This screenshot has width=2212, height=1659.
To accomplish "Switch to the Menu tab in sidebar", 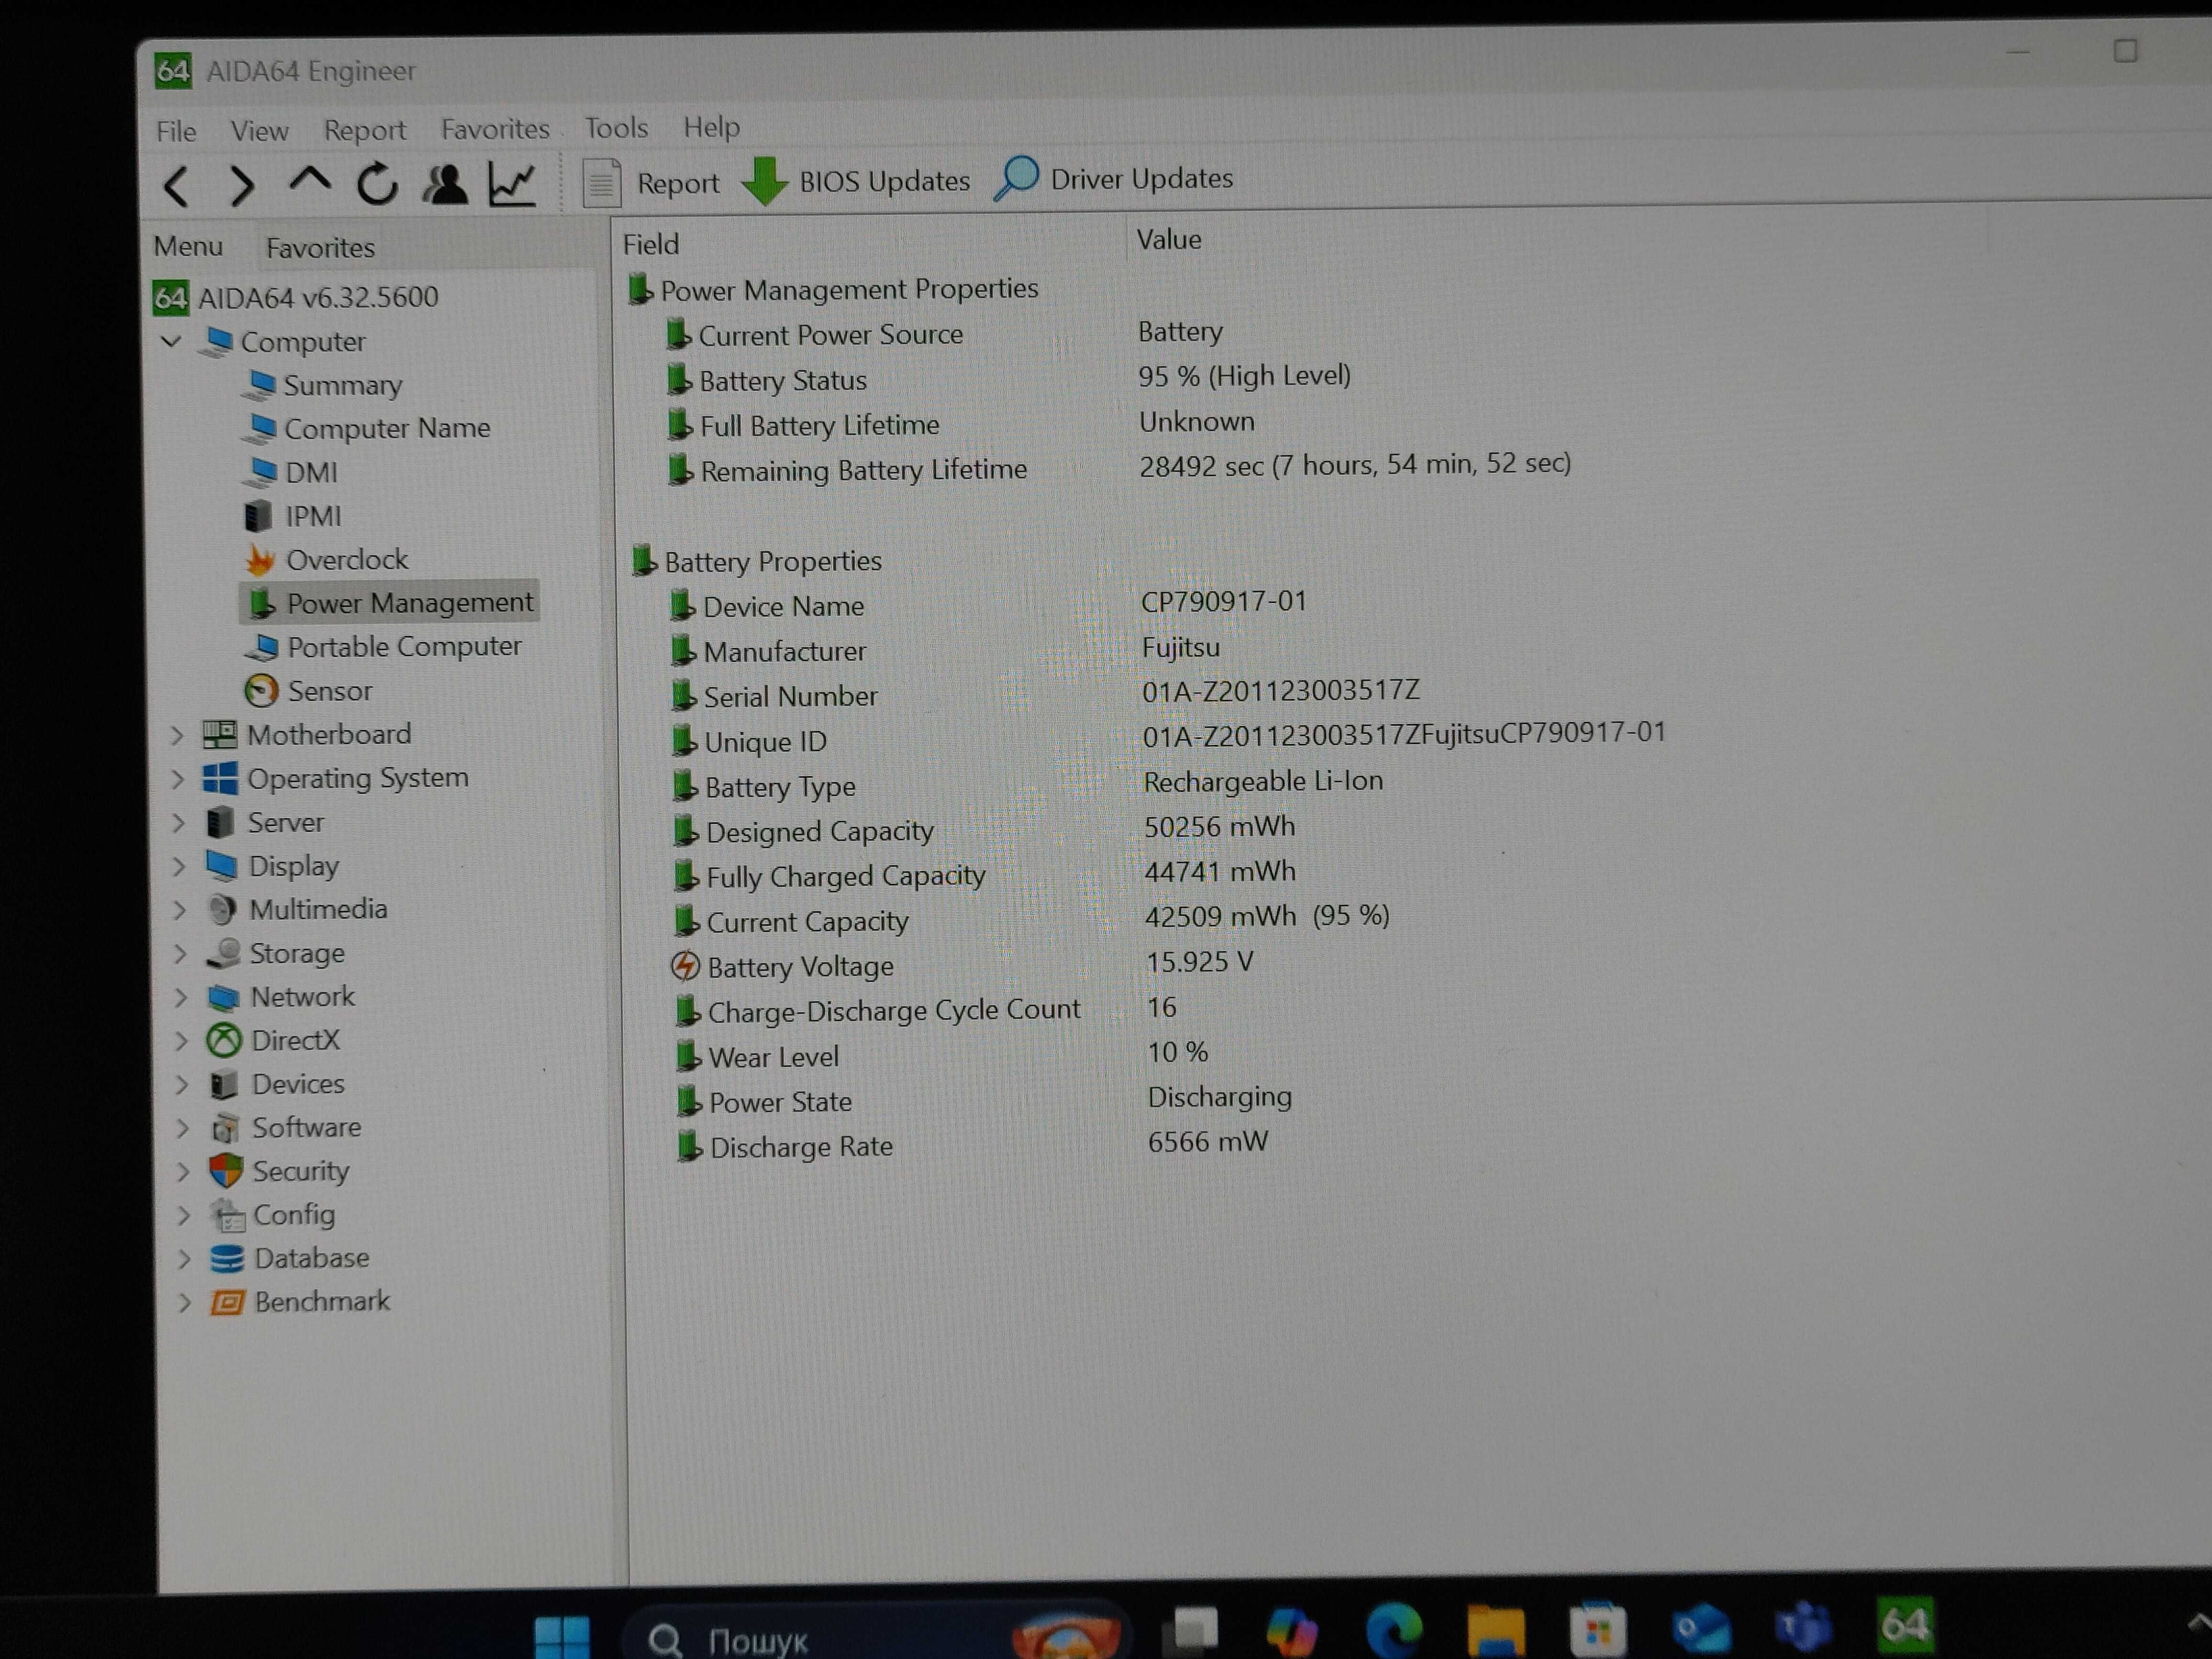I will (x=188, y=246).
